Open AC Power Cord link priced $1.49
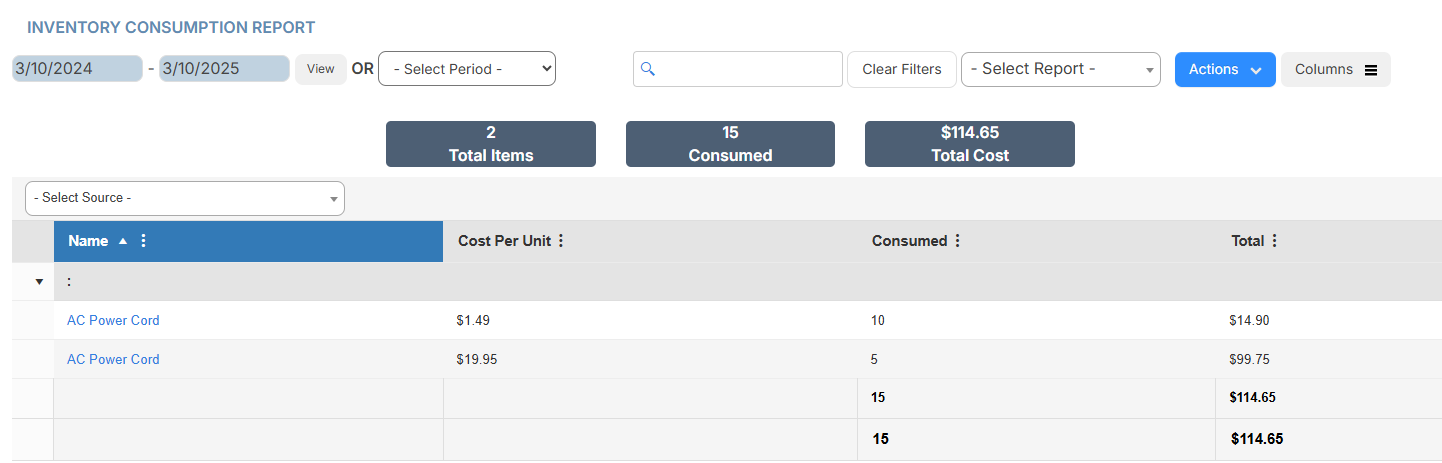The height and width of the screenshot is (463, 1442). click(x=113, y=321)
